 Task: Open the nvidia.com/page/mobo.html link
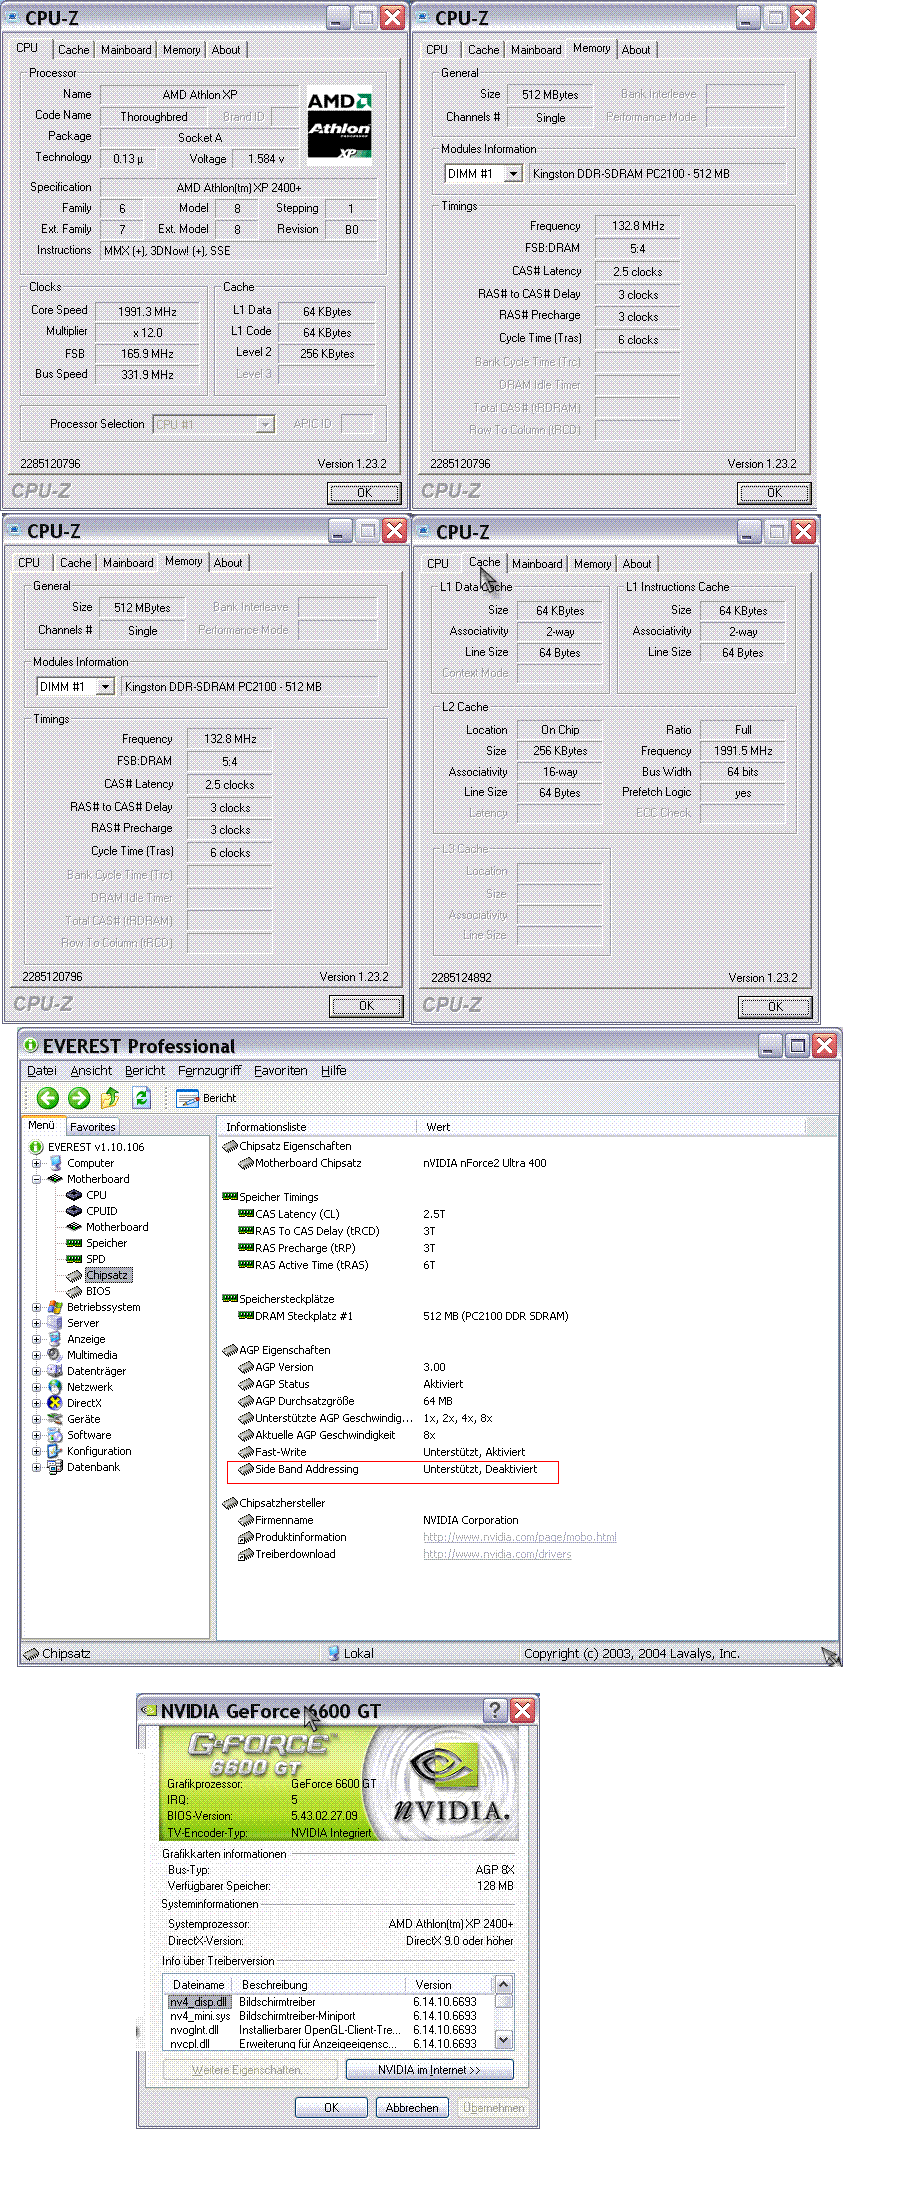point(520,1537)
